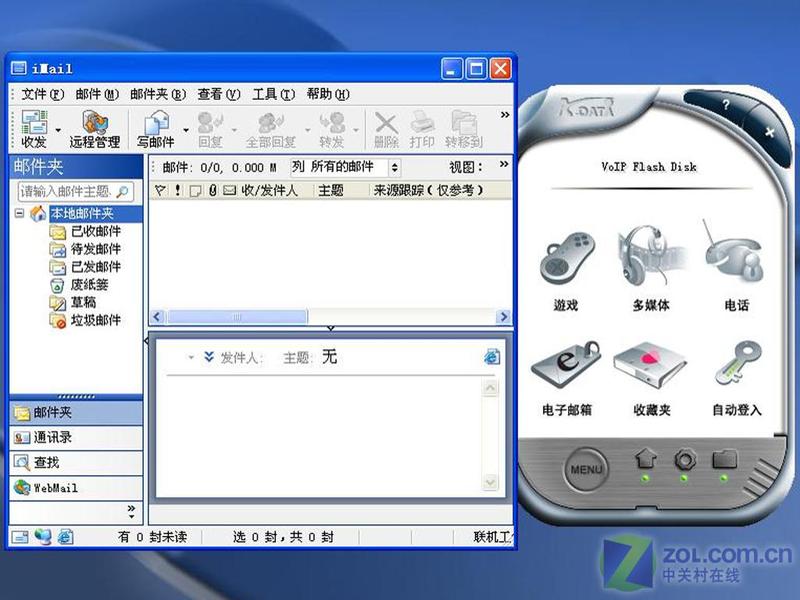The height and width of the screenshot is (600, 800).
Task: Open the 收发 dropdown arrow
Action: pyautogui.click(x=58, y=130)
